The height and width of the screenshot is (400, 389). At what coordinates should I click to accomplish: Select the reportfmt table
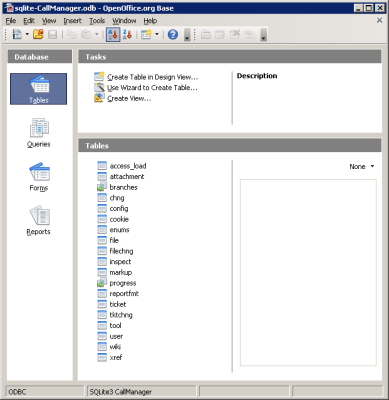[x=124, y=293]
